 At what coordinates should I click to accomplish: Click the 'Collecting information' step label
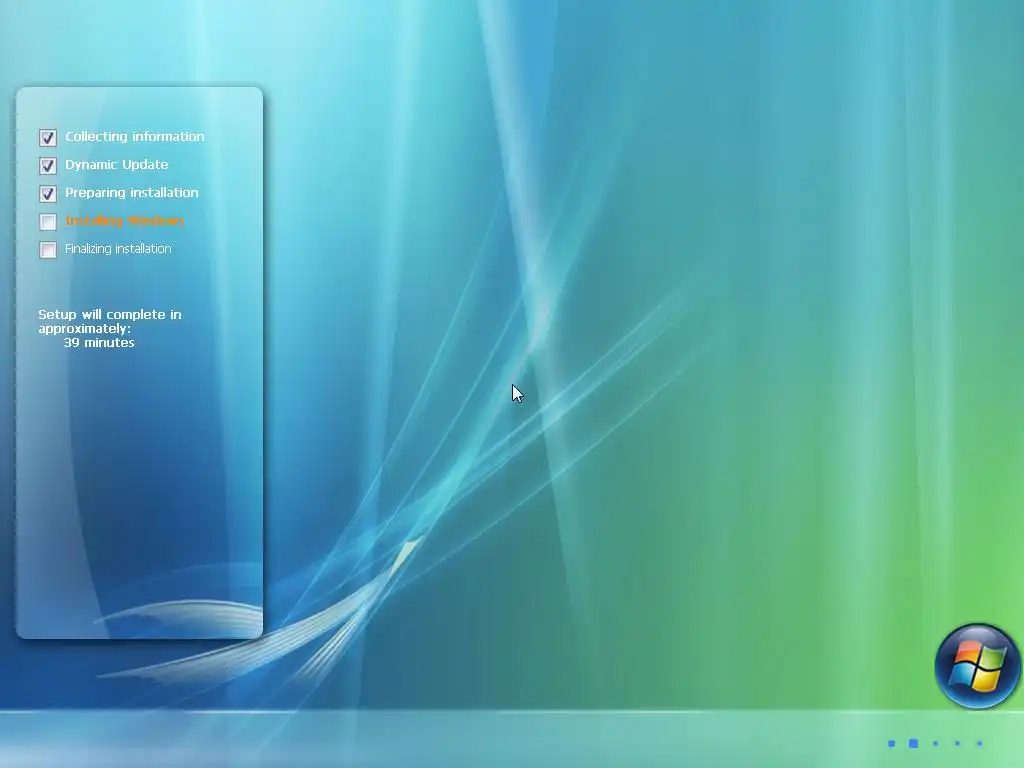click(x=135, y=136)
